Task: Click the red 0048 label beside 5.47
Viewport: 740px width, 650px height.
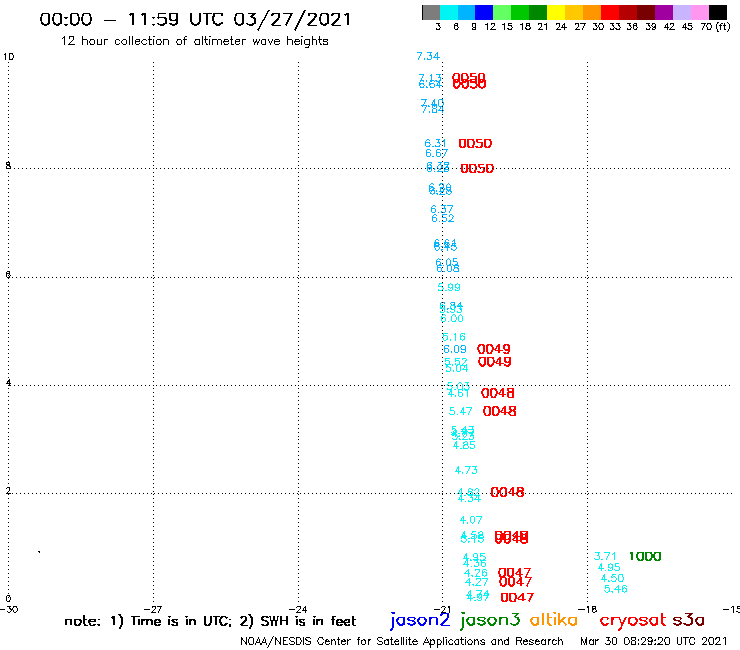Action: [499, 411]
